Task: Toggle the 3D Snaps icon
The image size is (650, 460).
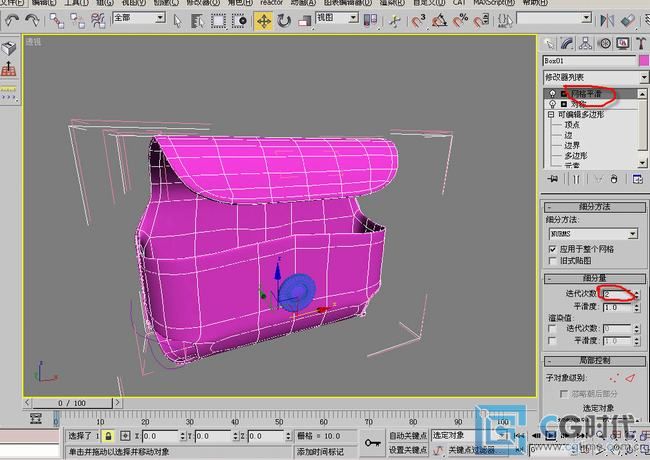Action: [x=419, y=20]
